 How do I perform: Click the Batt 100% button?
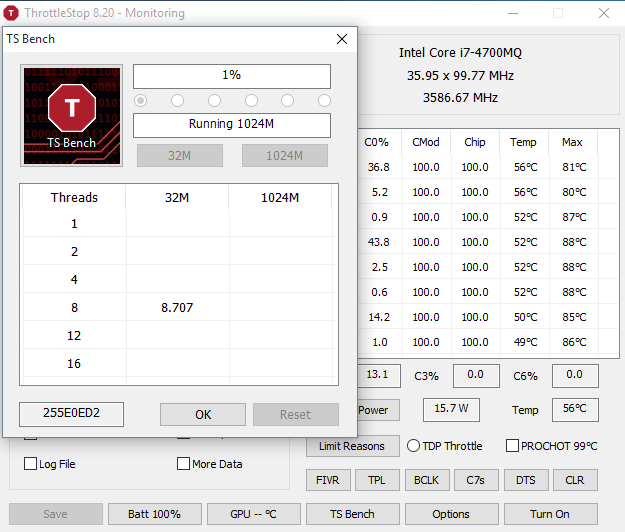click(155, 514)
